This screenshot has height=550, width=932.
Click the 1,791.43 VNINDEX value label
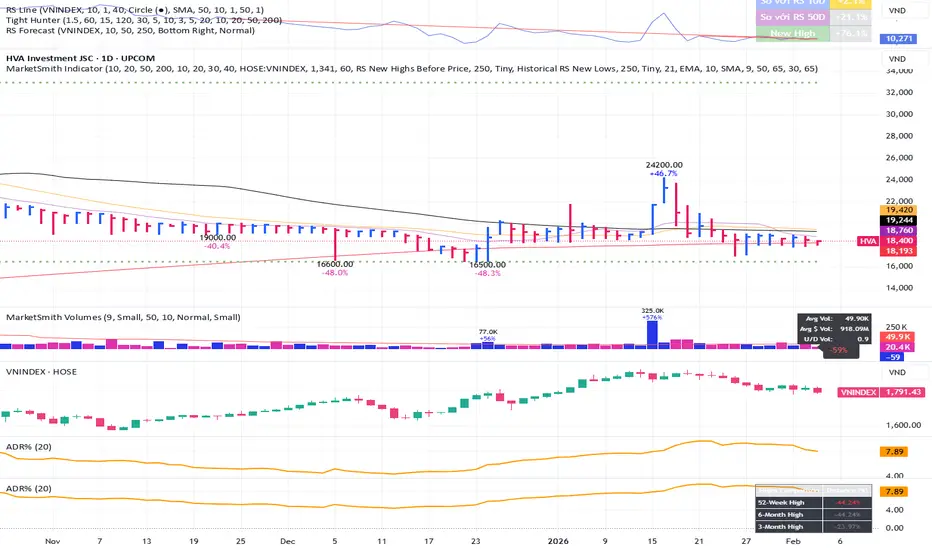pyautogui.click(x=903, y=392)
